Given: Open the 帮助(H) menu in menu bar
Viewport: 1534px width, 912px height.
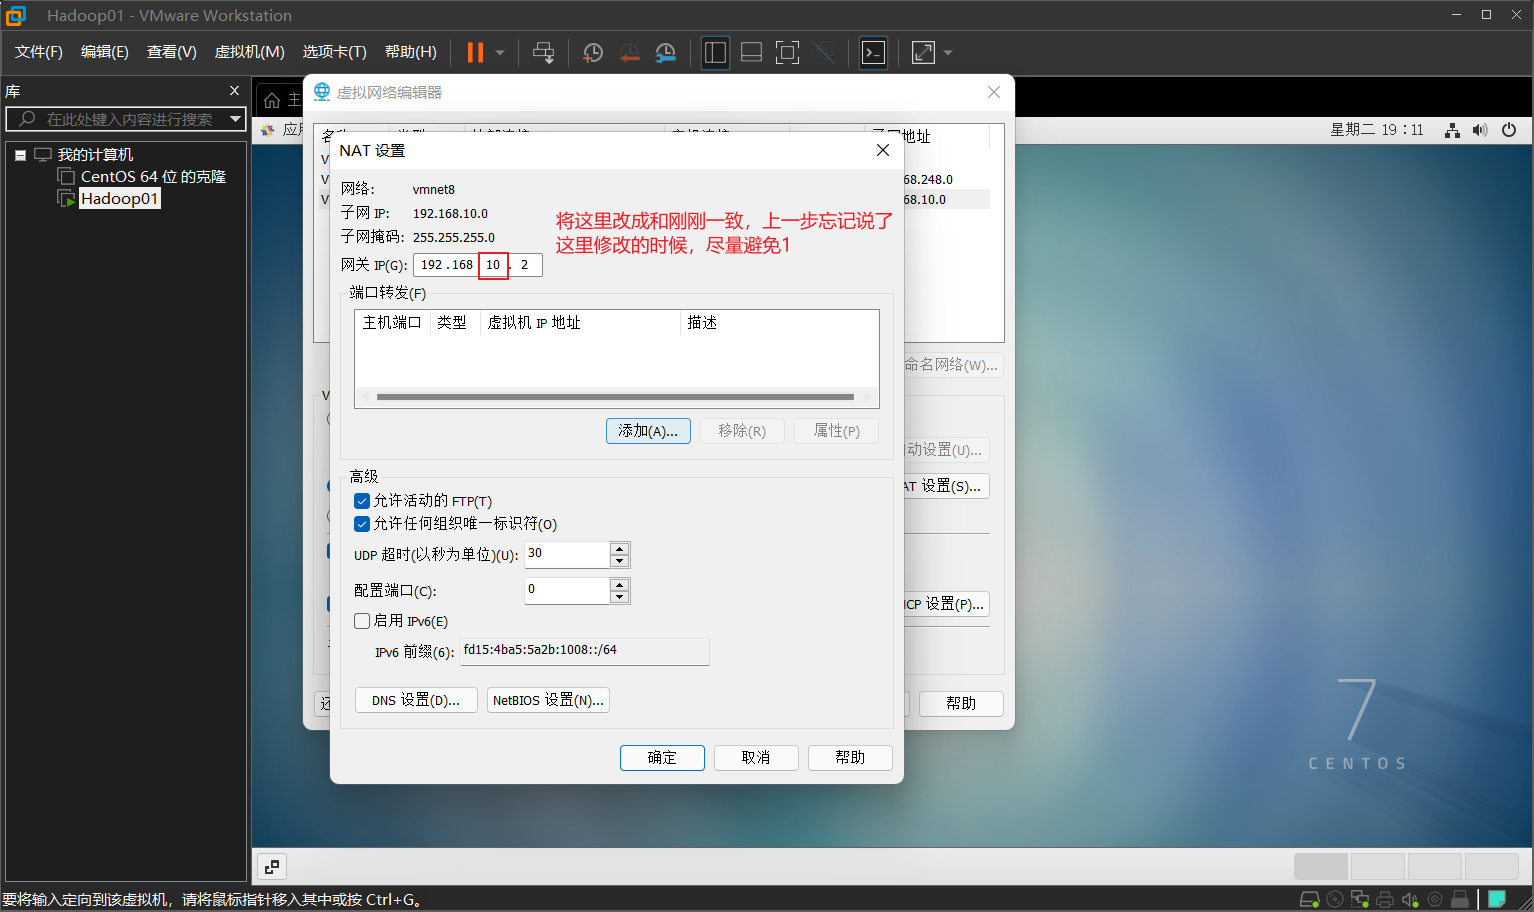Looking at the screenshot, I should (411, 52).
